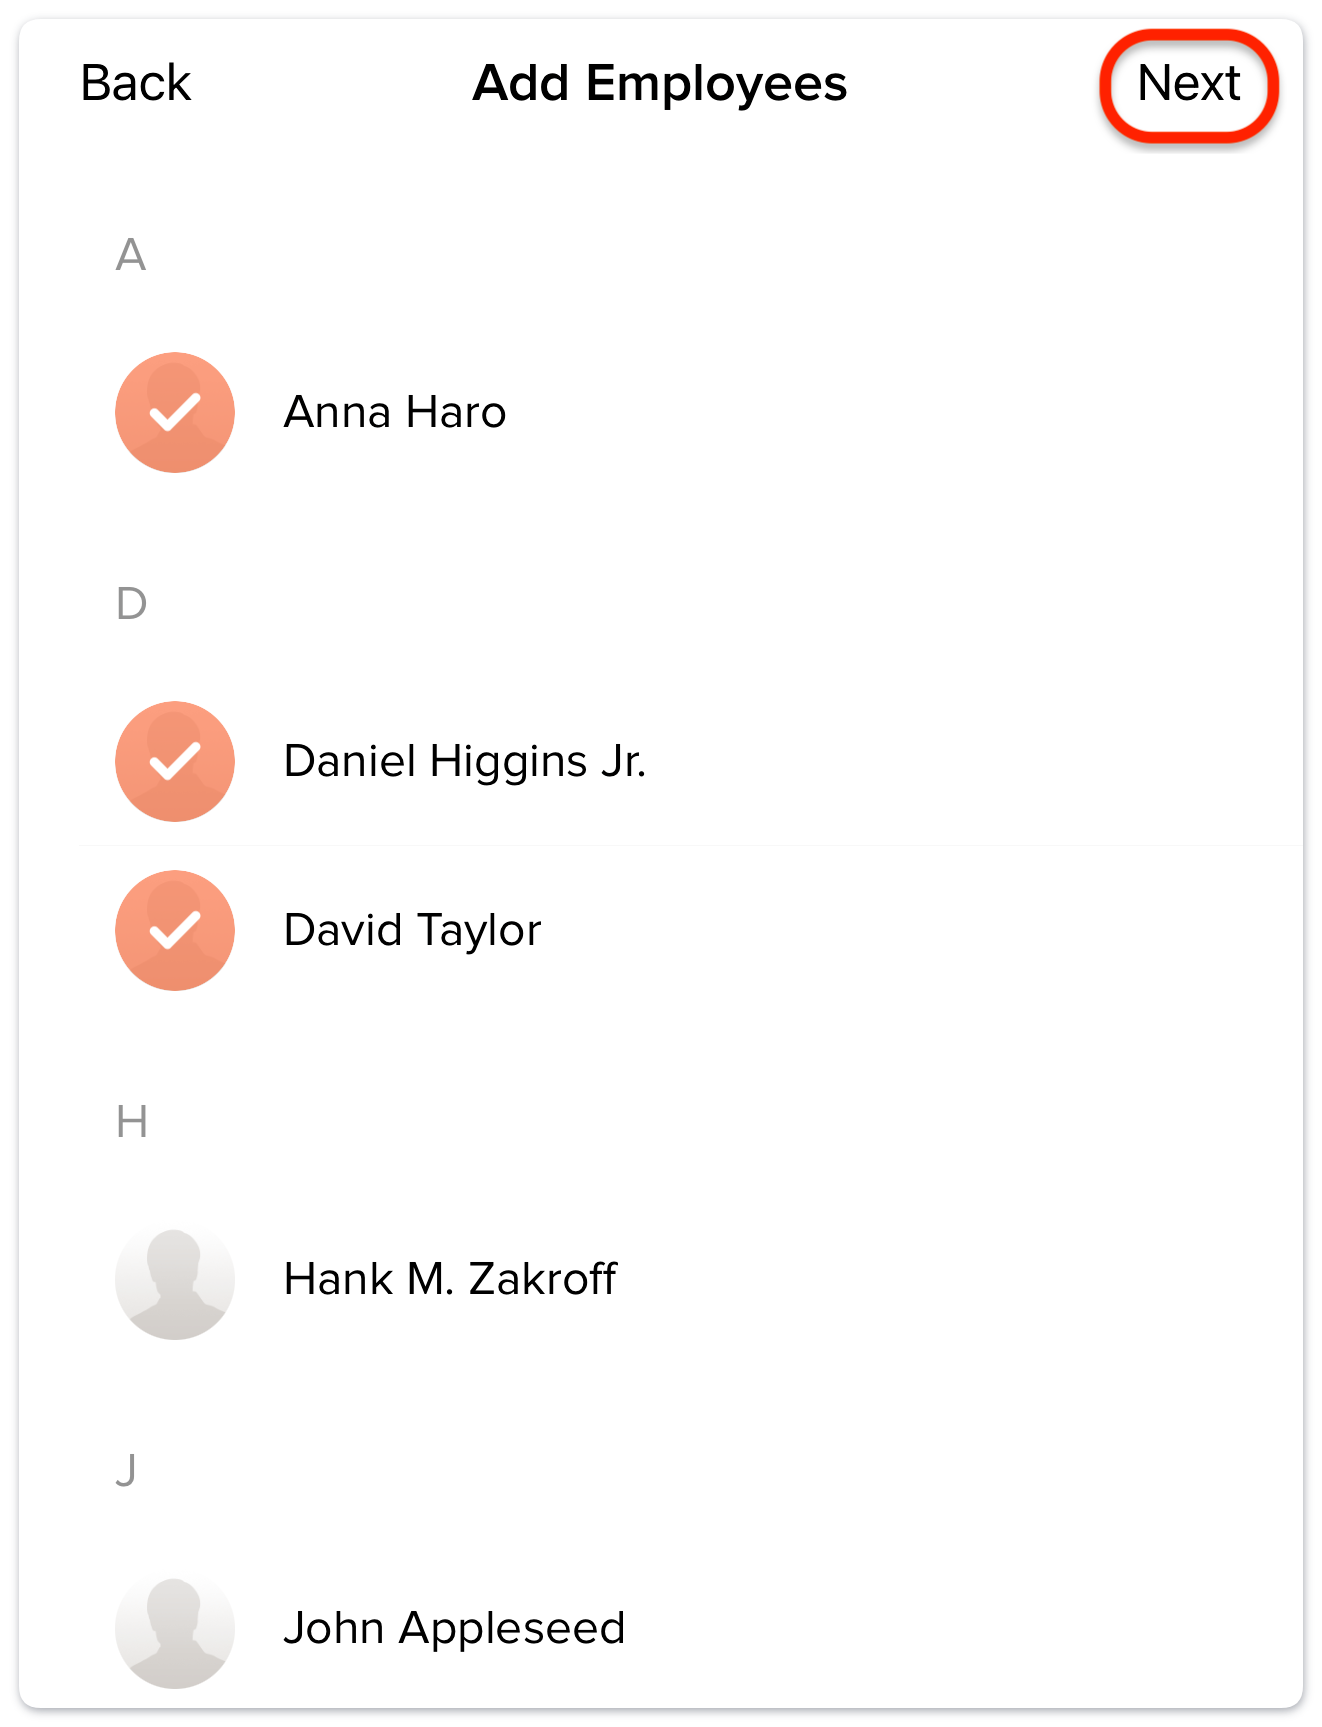This screenshot has width=1322, height=1727.
Task: Toggle off David Taylor's checkmark
Action: coord(175,930)
